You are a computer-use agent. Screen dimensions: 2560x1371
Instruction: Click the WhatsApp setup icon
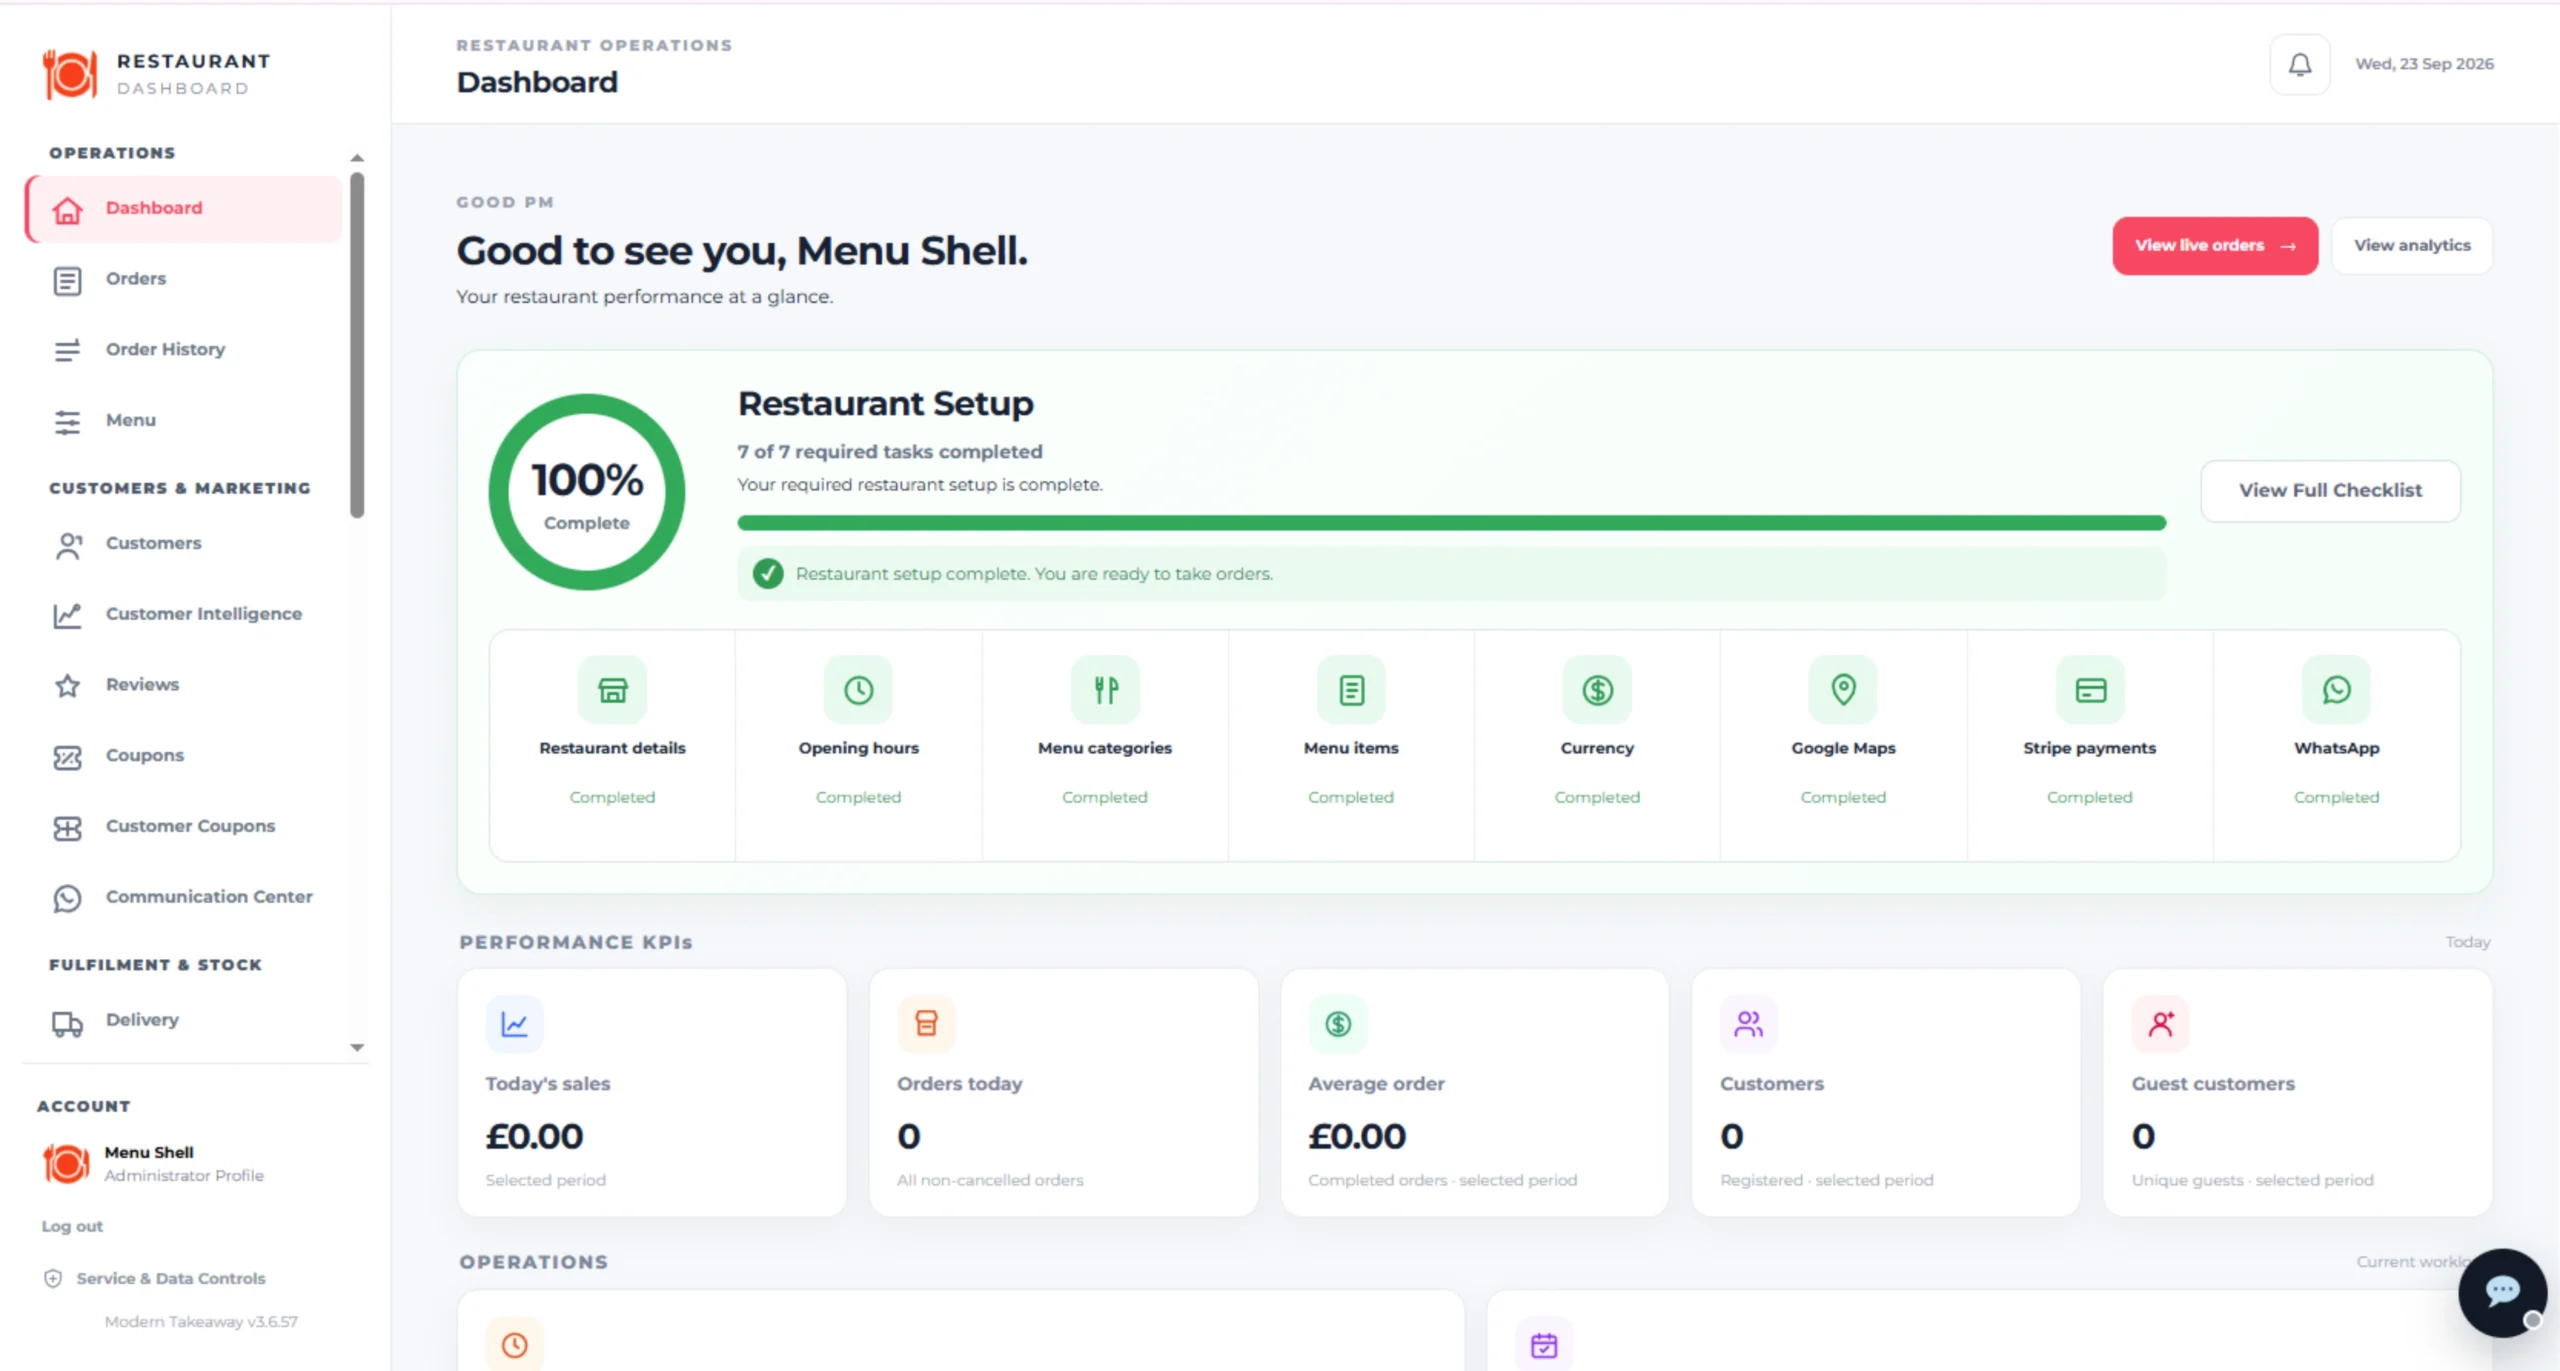[x=2336, y=689]
